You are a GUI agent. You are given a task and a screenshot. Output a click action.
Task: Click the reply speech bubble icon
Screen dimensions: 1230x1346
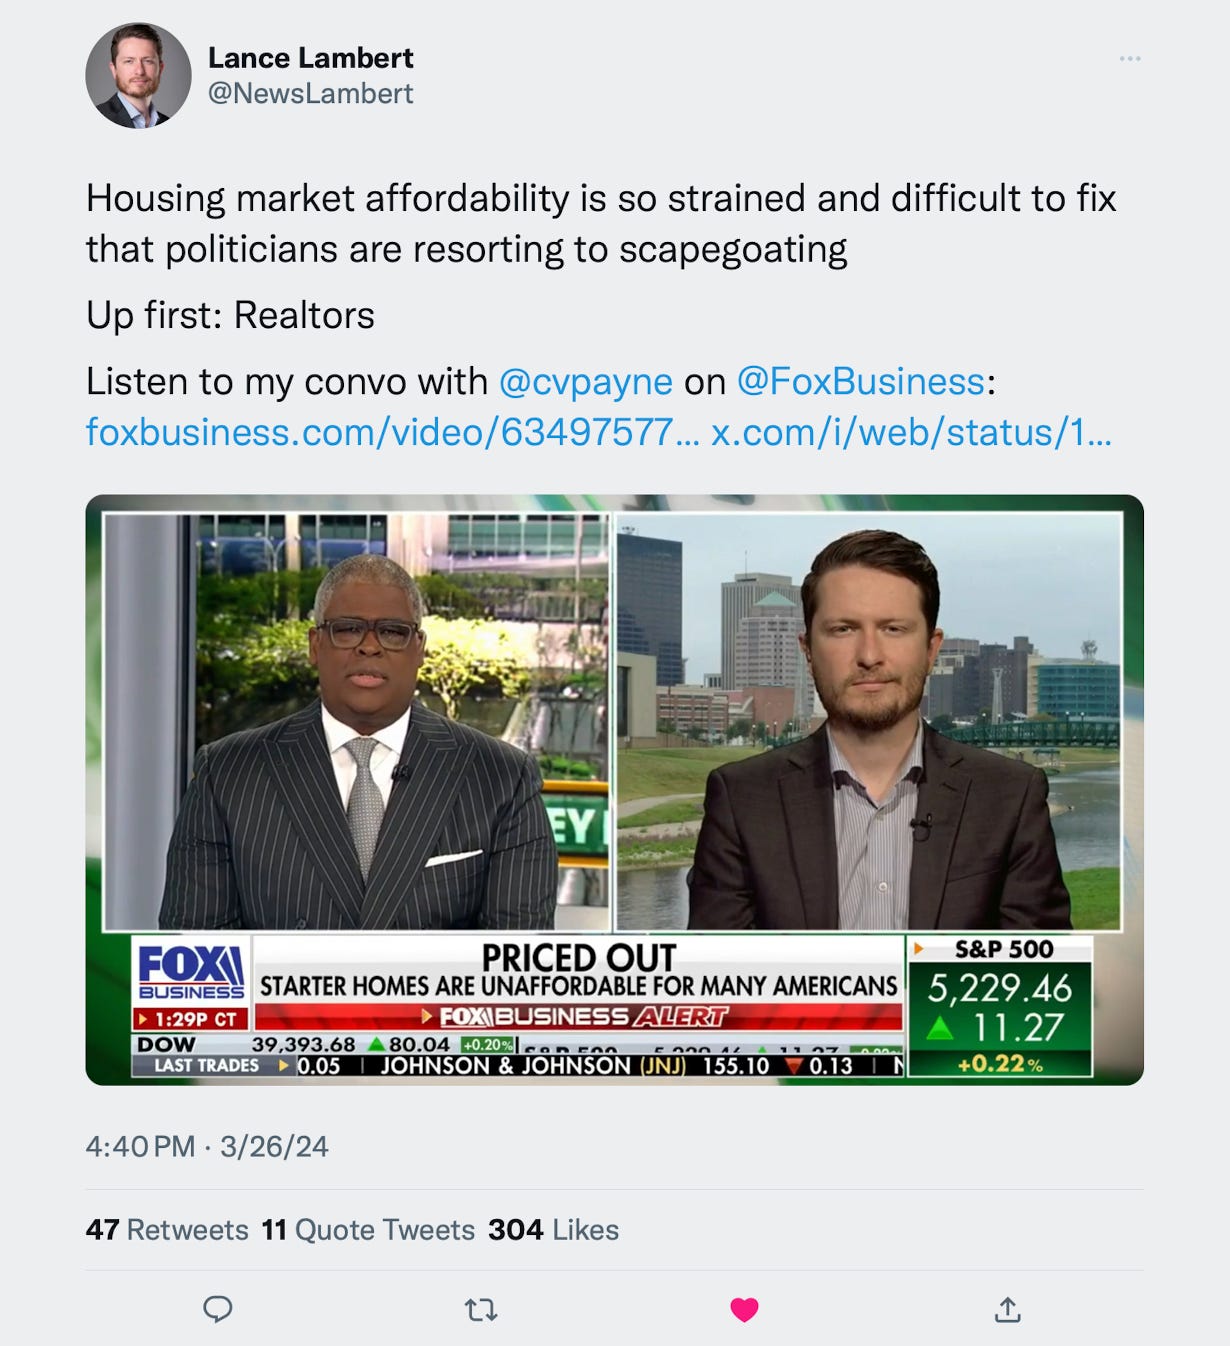(217, 1309)
